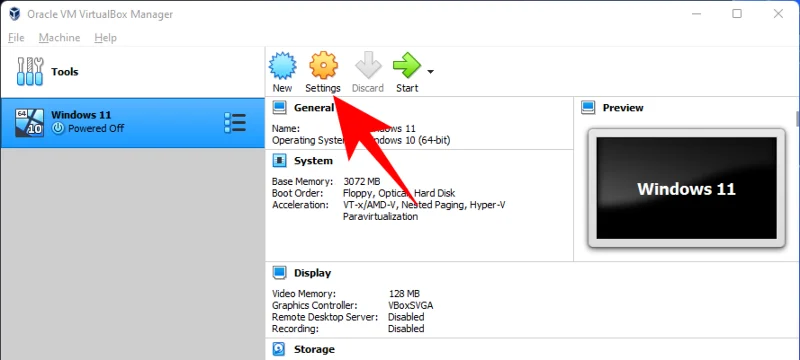Open the File menu
The image size is (800, 360).
click(x=16, y=38)
